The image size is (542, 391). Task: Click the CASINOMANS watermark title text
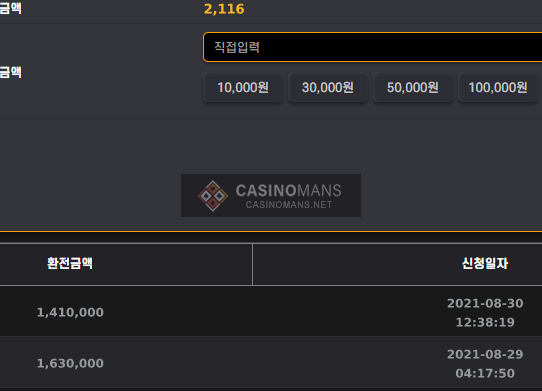point(289,190)
